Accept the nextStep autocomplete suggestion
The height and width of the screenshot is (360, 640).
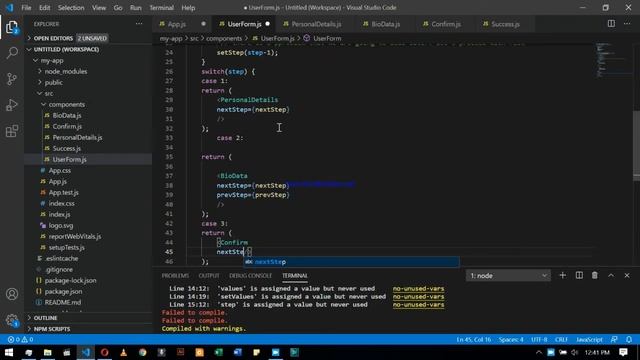click(x=351, y=262)
